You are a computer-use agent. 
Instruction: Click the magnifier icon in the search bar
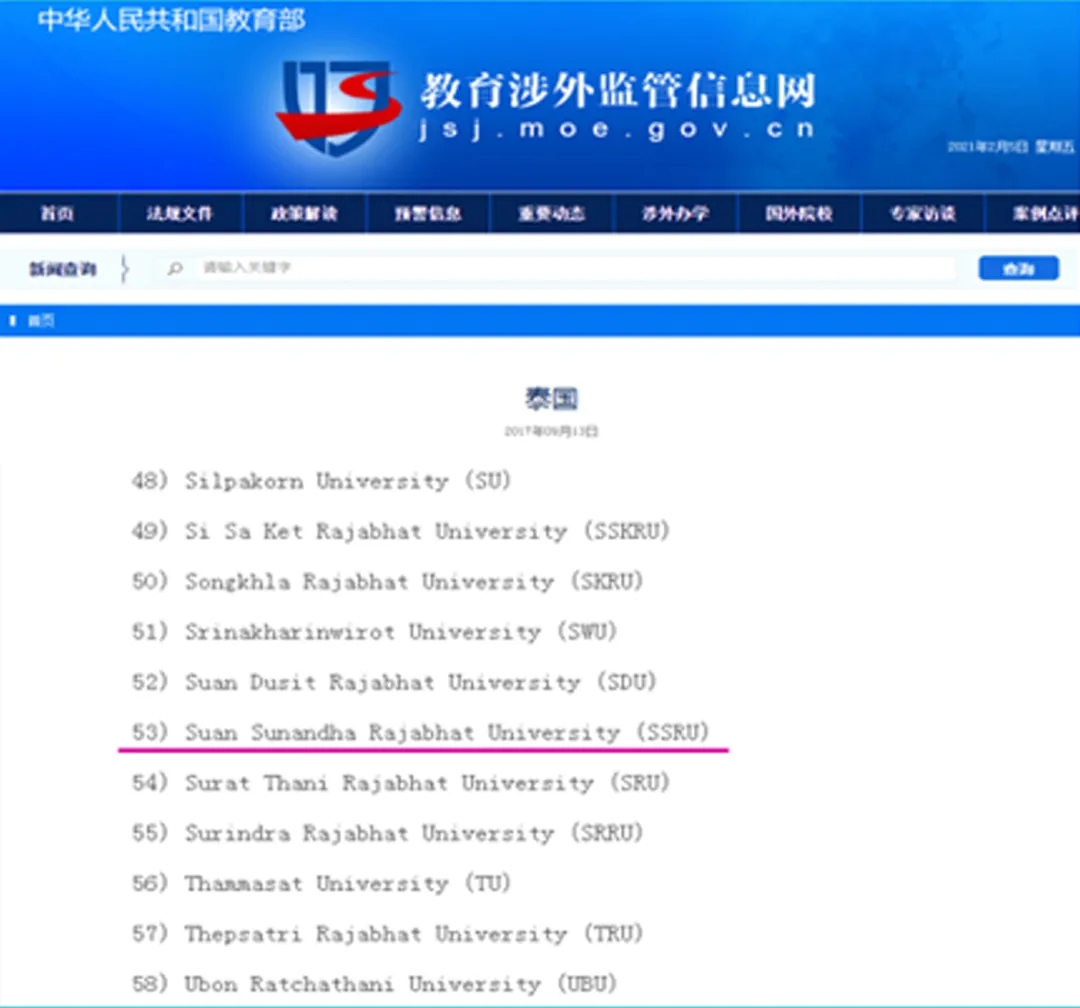click(175, 268)
